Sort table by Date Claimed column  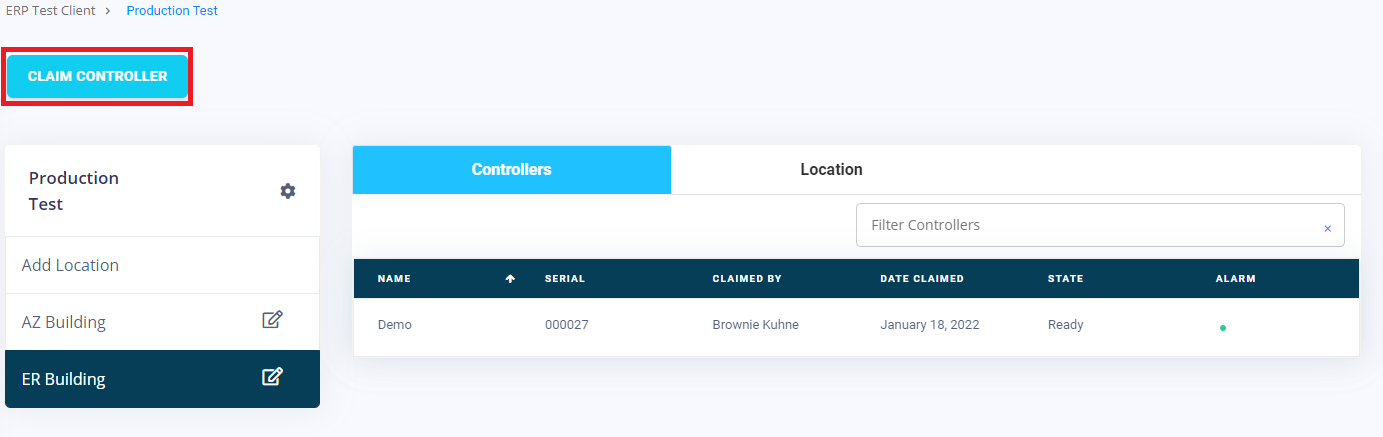[x=921, y=279]
